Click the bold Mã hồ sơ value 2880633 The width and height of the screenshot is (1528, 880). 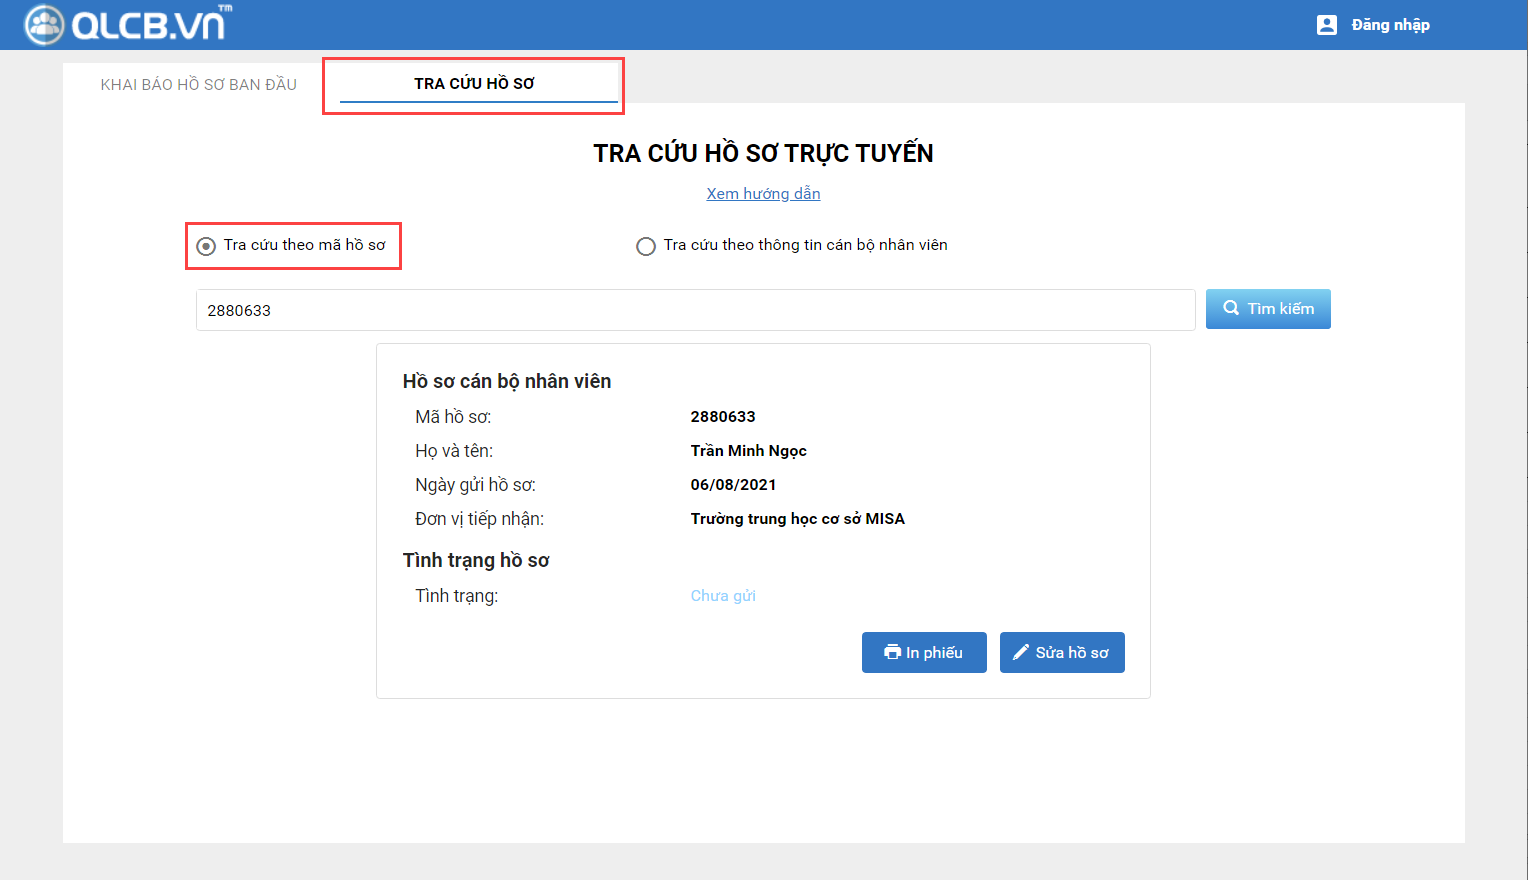(723, 417)
